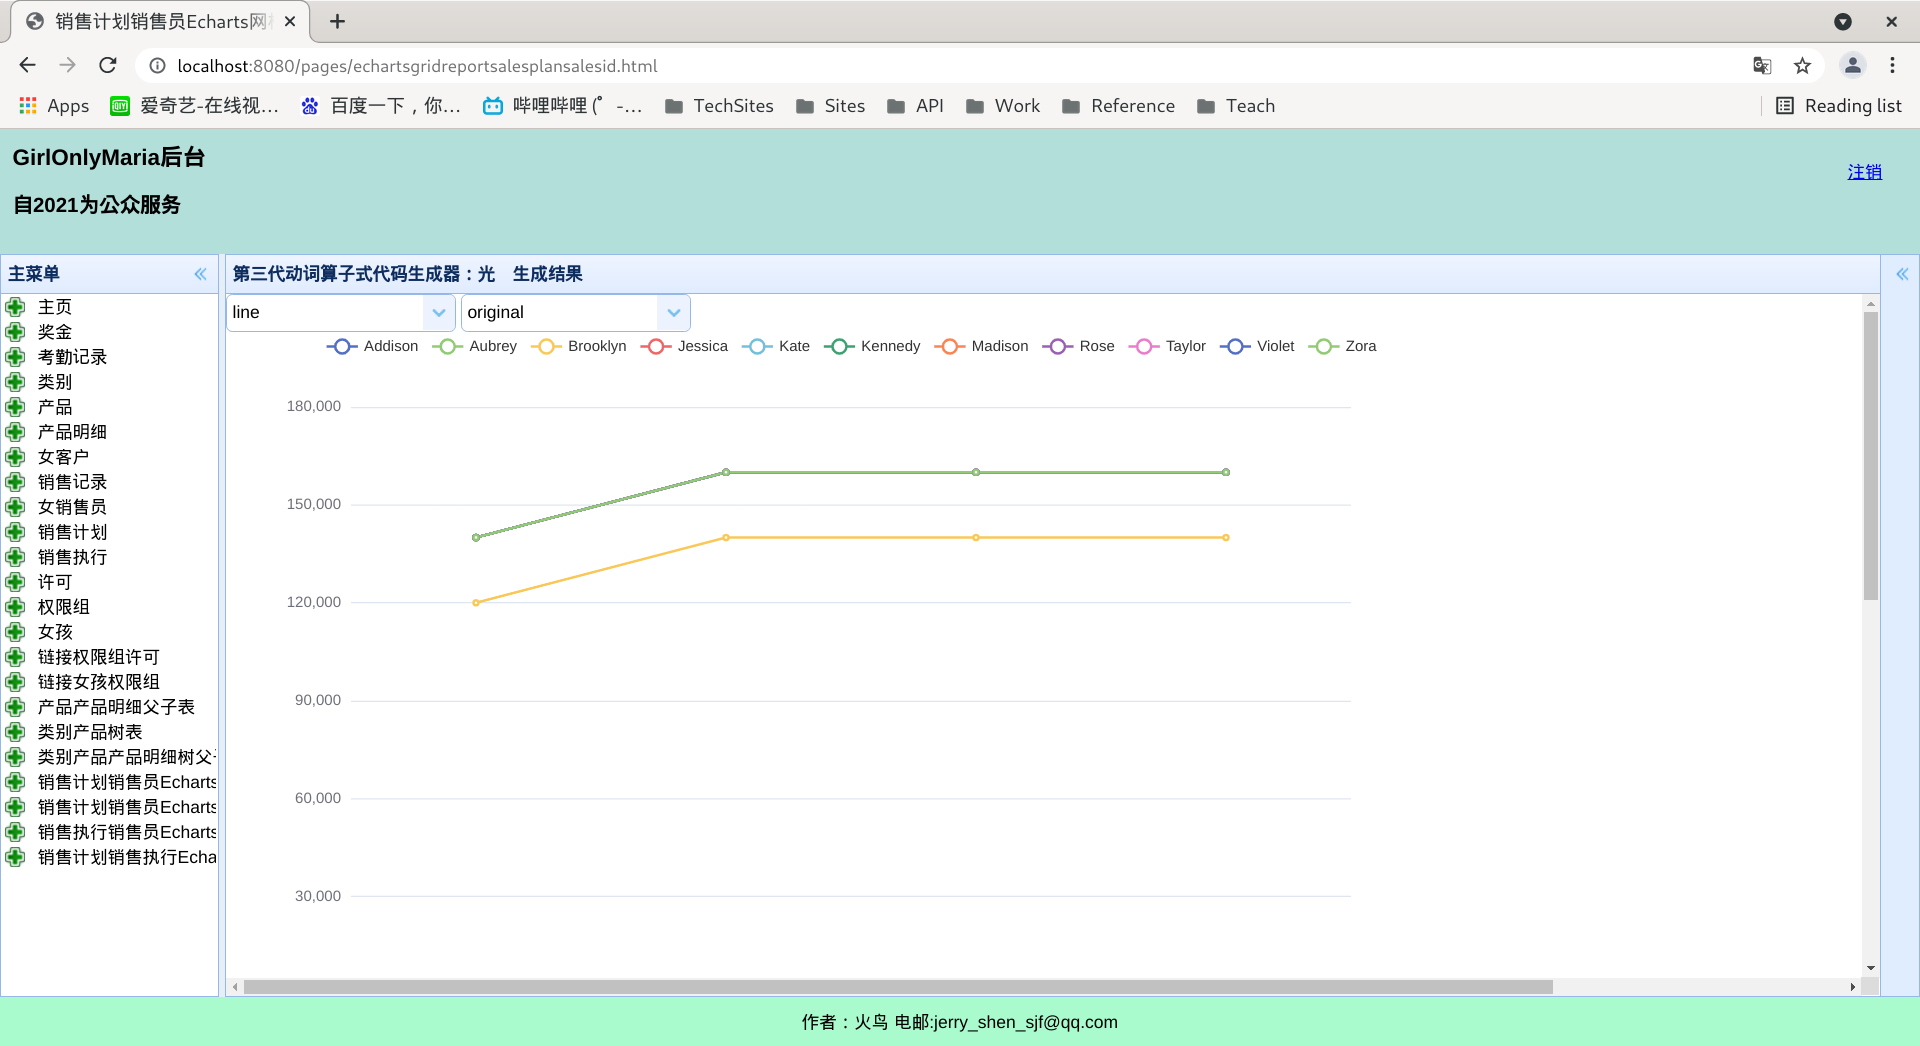The height and width of the screenshot is (1046, 1920).
Task: Open the Apps grid shortcut
Action: pyautogui.click(x=54, y=106)
